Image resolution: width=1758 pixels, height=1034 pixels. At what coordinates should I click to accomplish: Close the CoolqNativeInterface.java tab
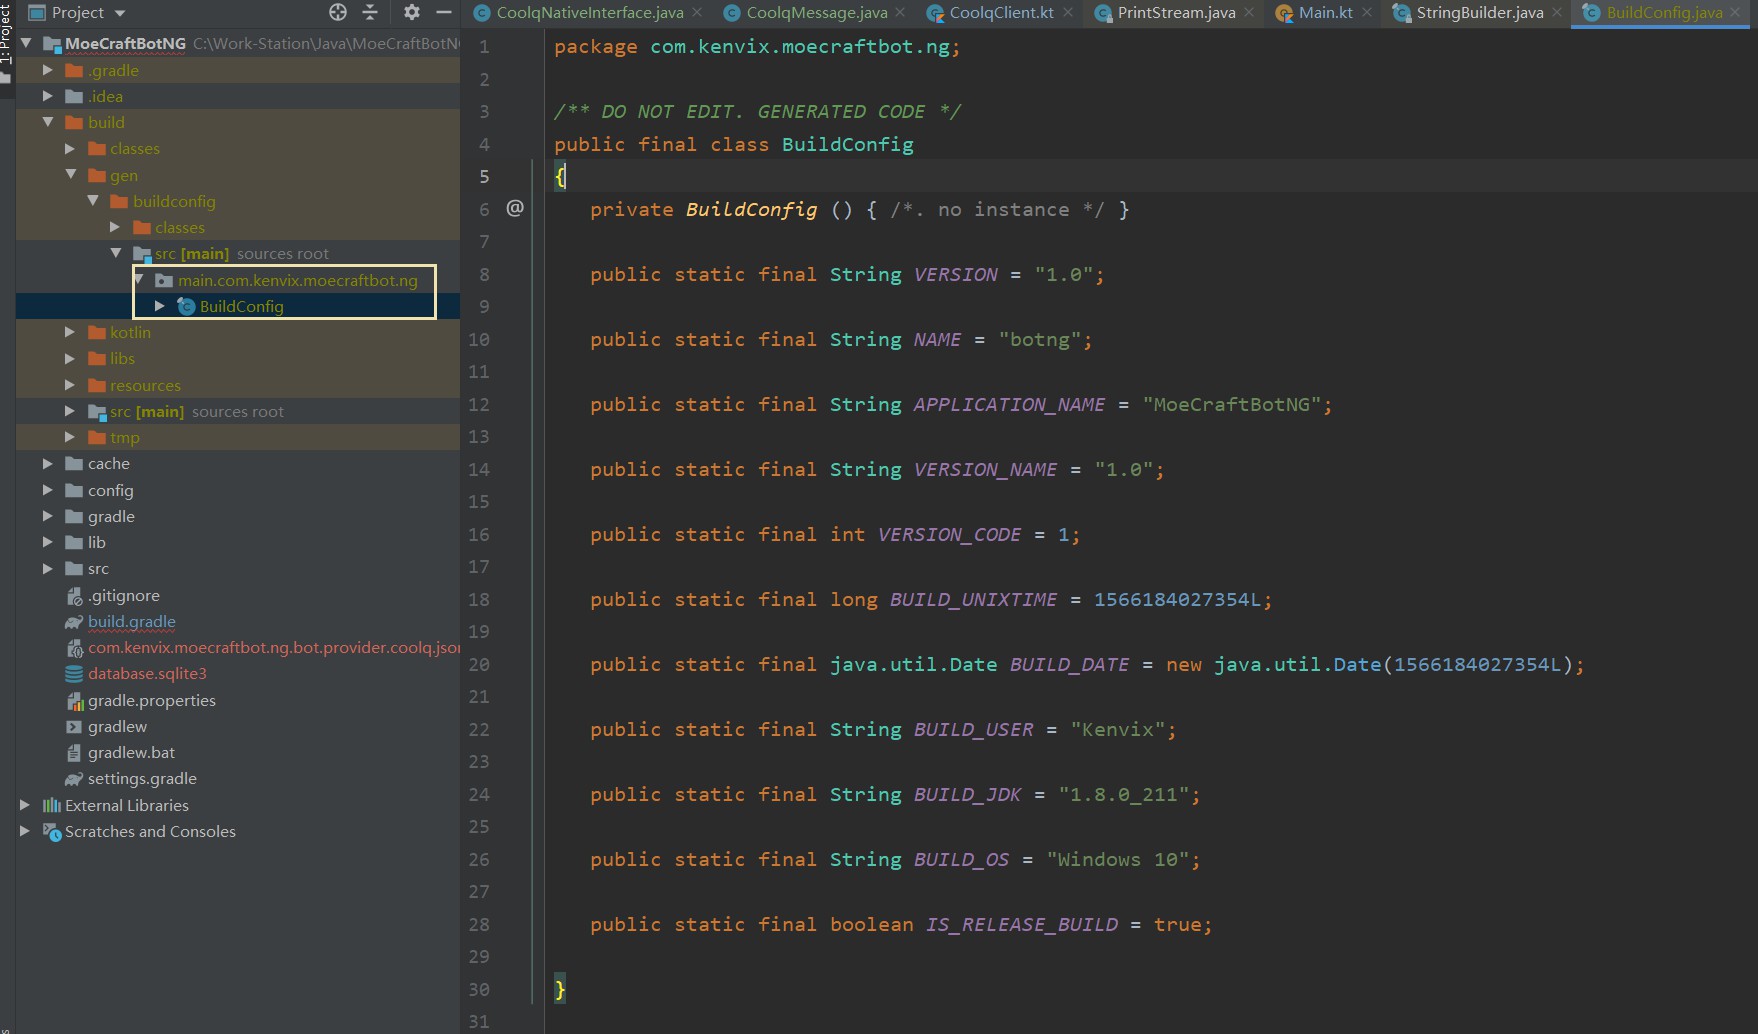pos(697,12)
